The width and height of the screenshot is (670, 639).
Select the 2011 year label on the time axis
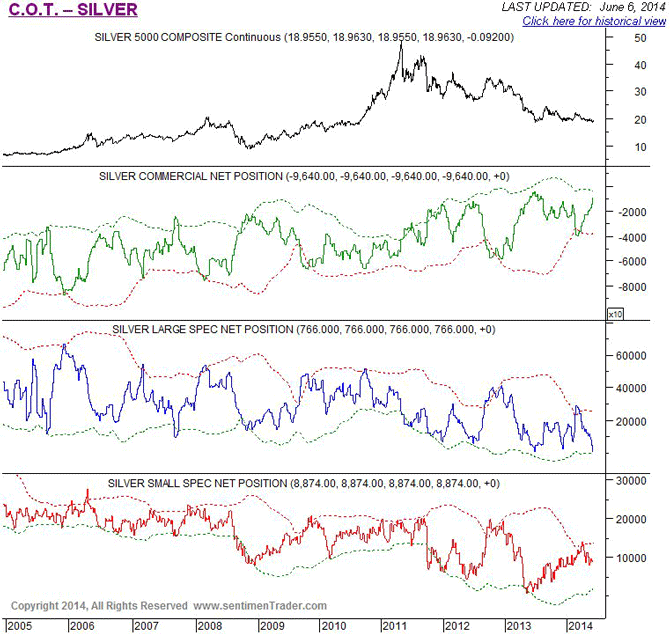(x=393, y=625)
